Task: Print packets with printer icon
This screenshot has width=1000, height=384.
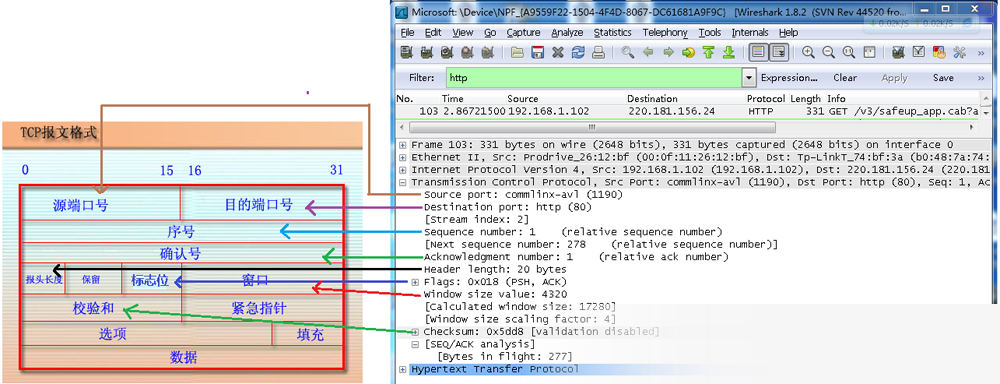Action: 598,52
